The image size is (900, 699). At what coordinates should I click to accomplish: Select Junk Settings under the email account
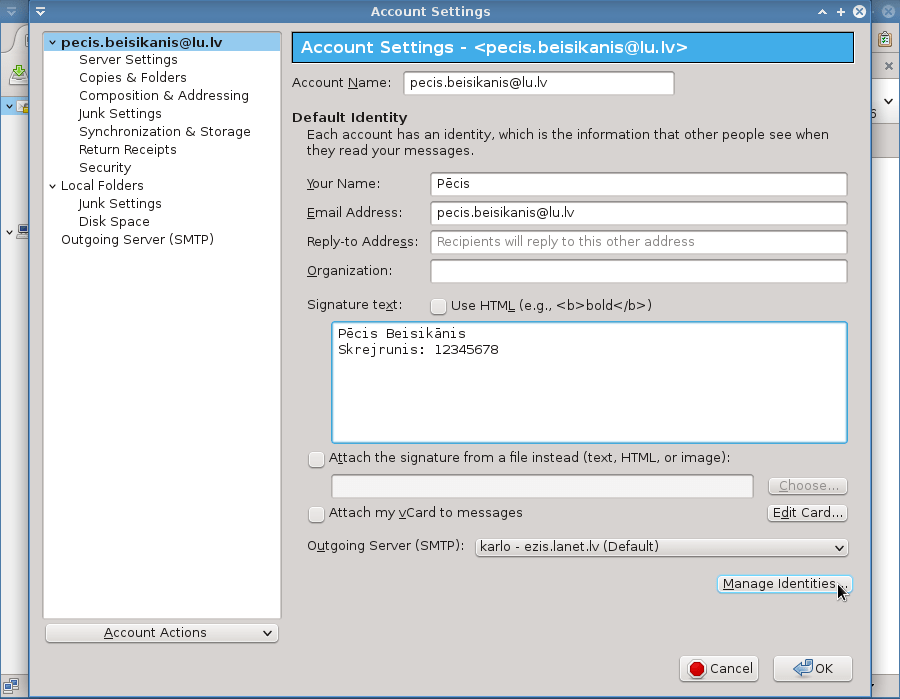click(120, 114)
